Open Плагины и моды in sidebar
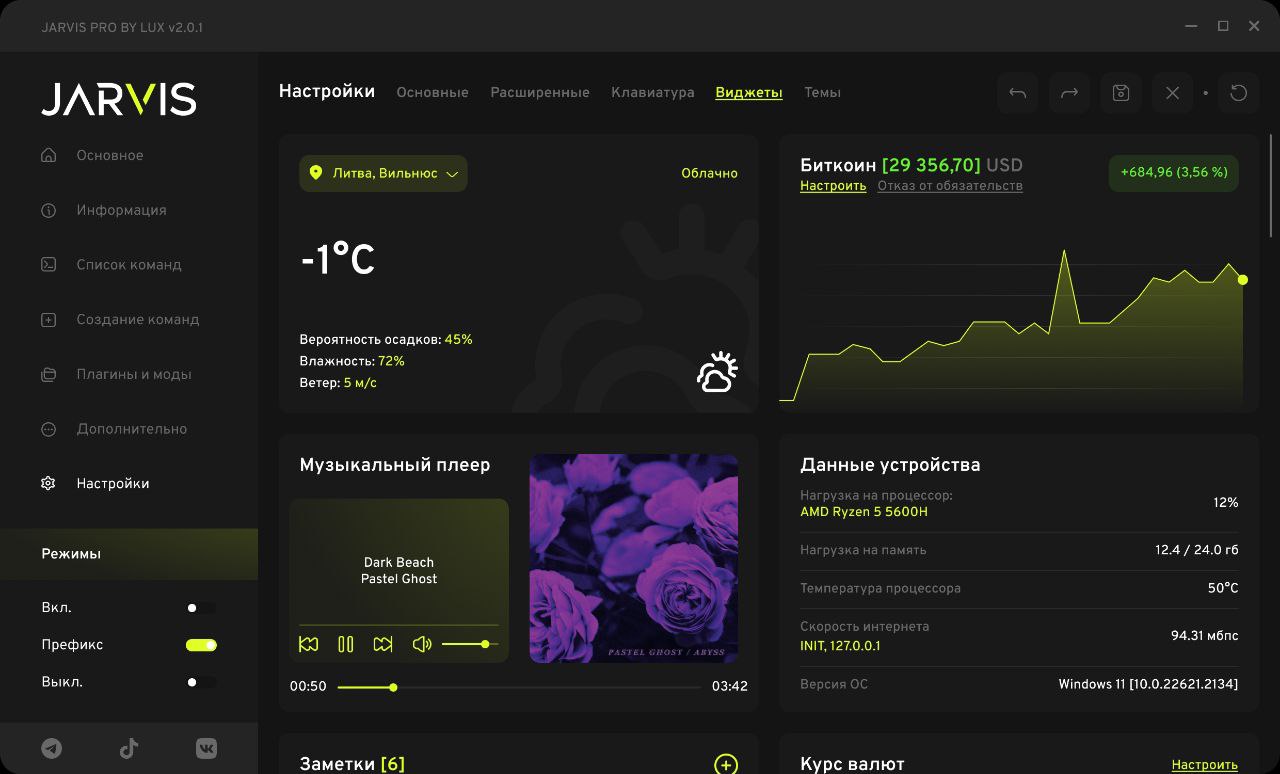Viewport: 1280px width, 774px height. coord(133,374)
